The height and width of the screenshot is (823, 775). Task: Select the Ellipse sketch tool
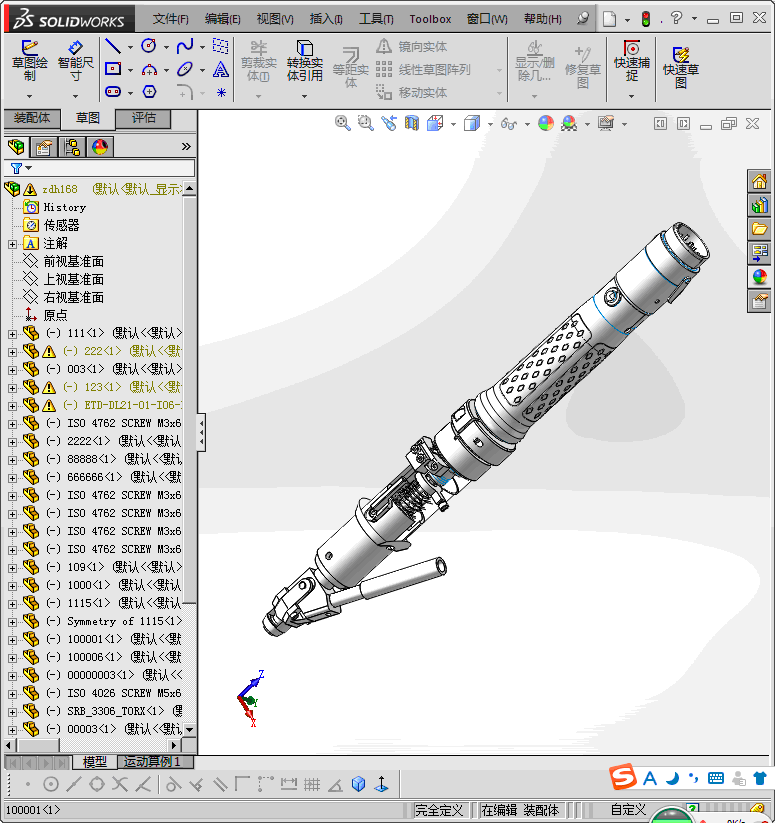pos(185,69)
